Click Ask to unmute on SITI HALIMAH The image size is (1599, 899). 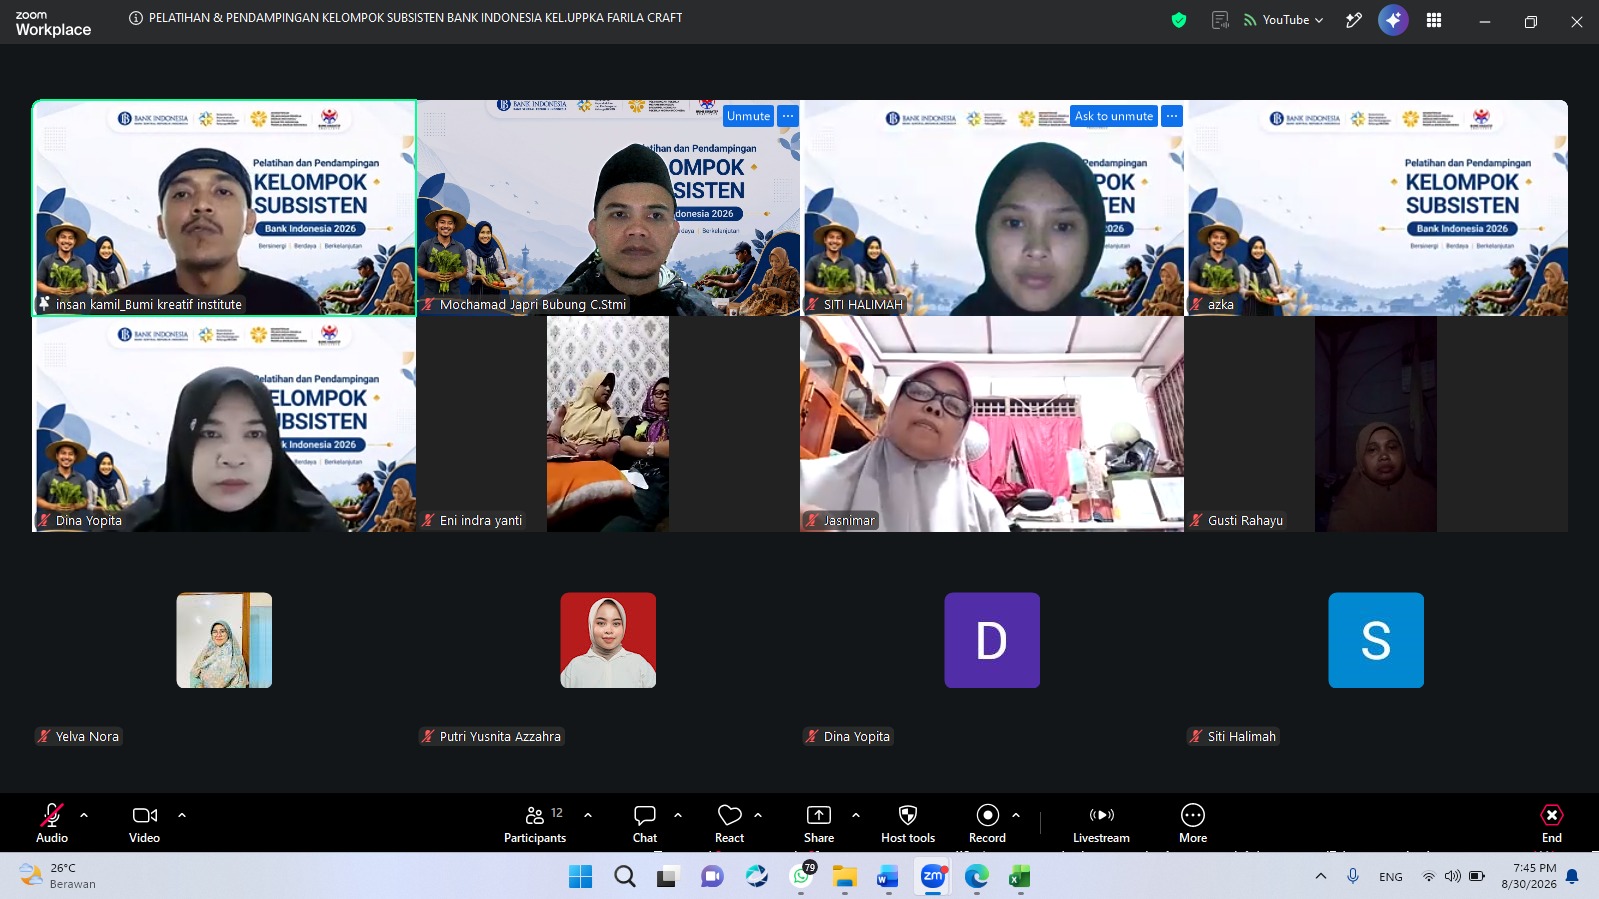tap(1114, 116)
